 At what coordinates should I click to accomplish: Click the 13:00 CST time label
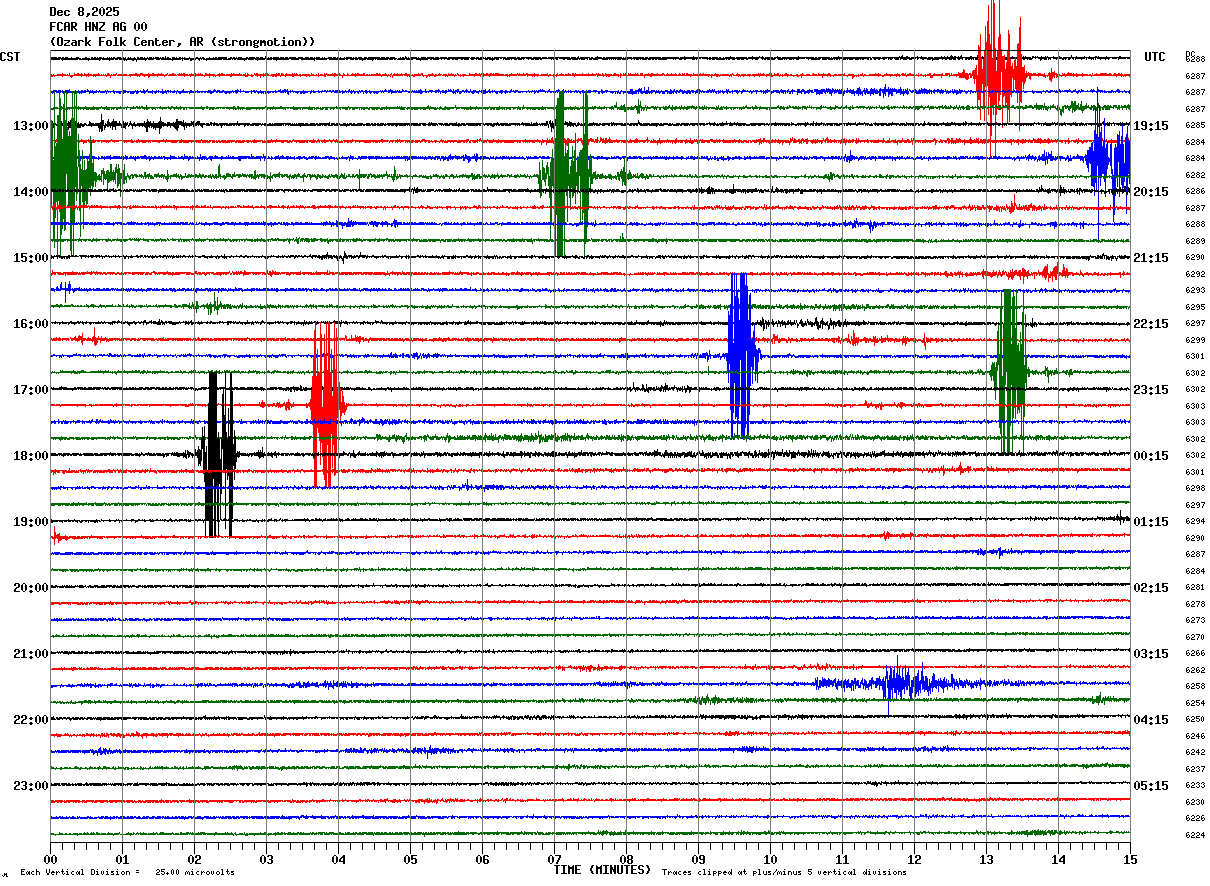[30, 126]
